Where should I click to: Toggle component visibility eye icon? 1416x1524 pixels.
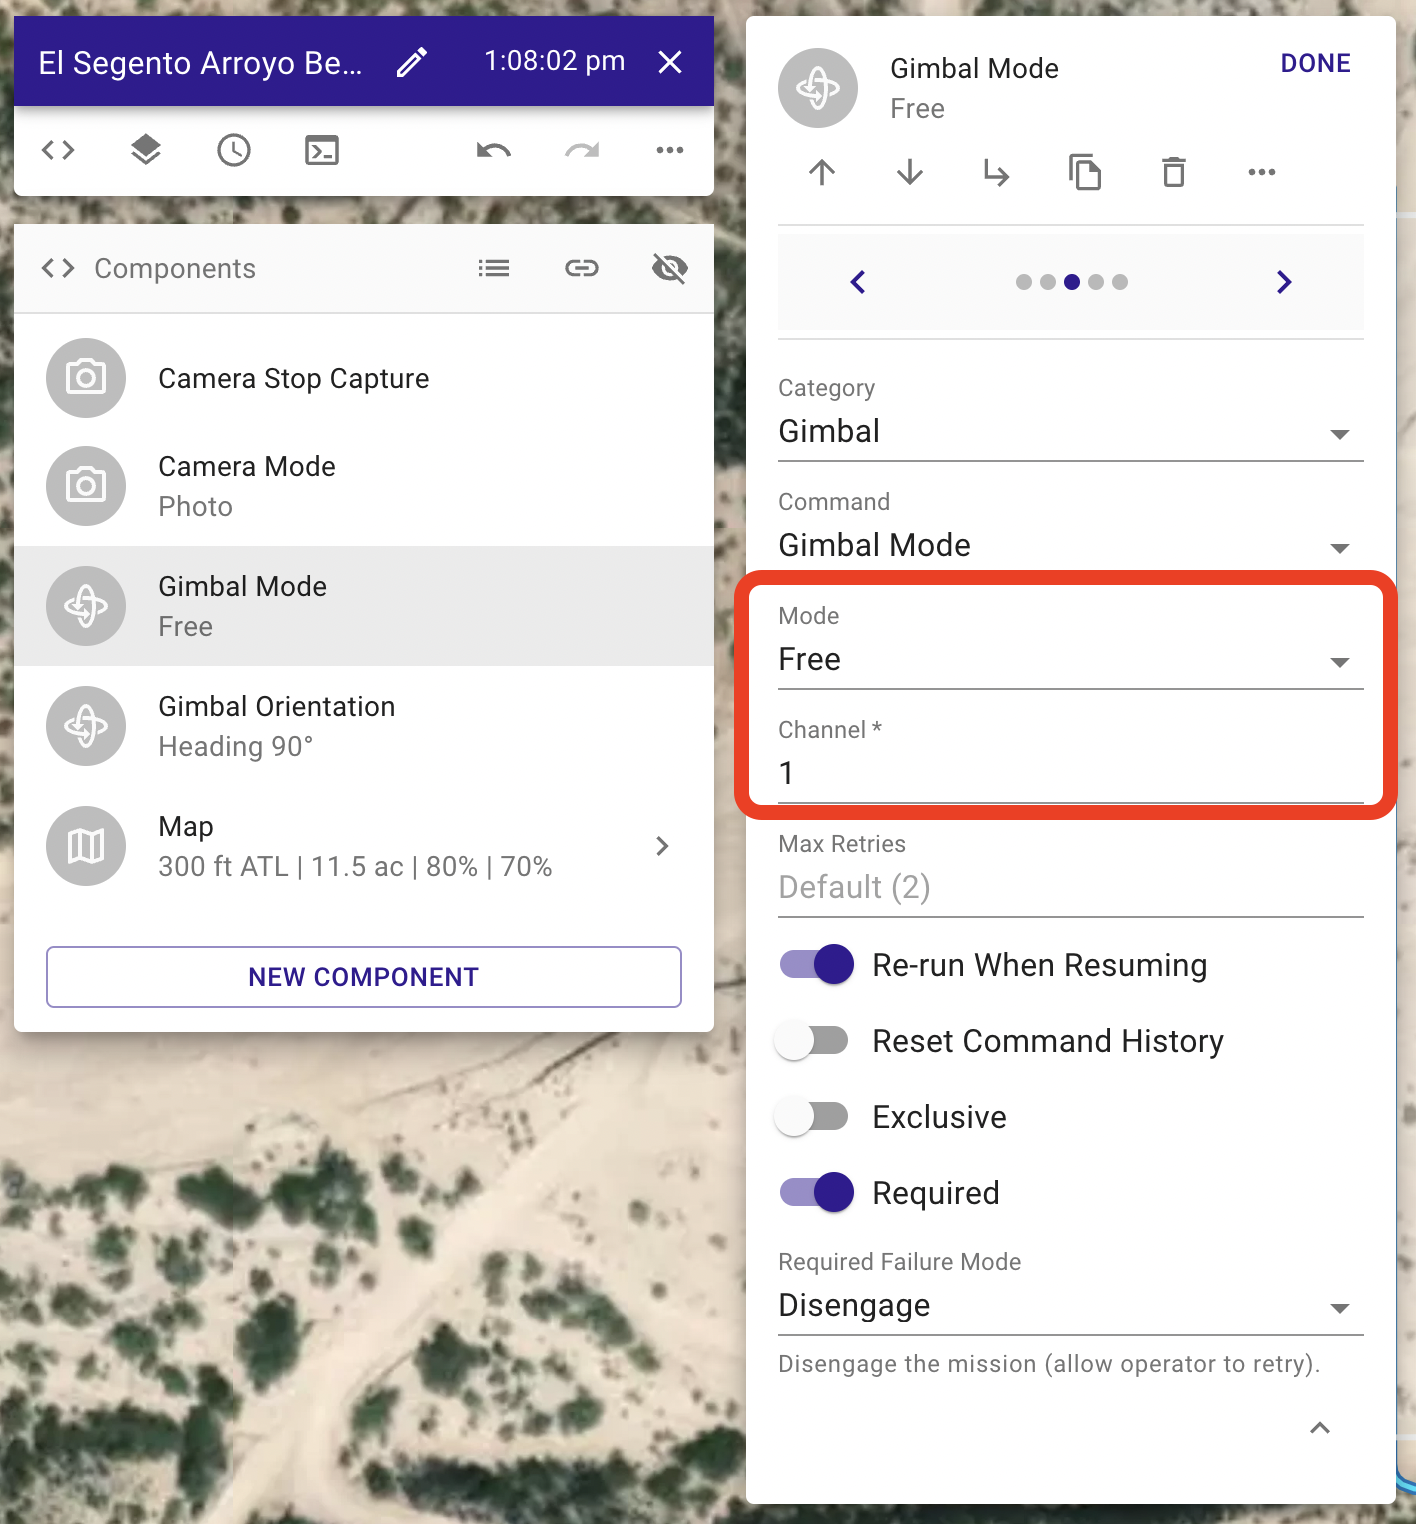click(x=670, y=268)
